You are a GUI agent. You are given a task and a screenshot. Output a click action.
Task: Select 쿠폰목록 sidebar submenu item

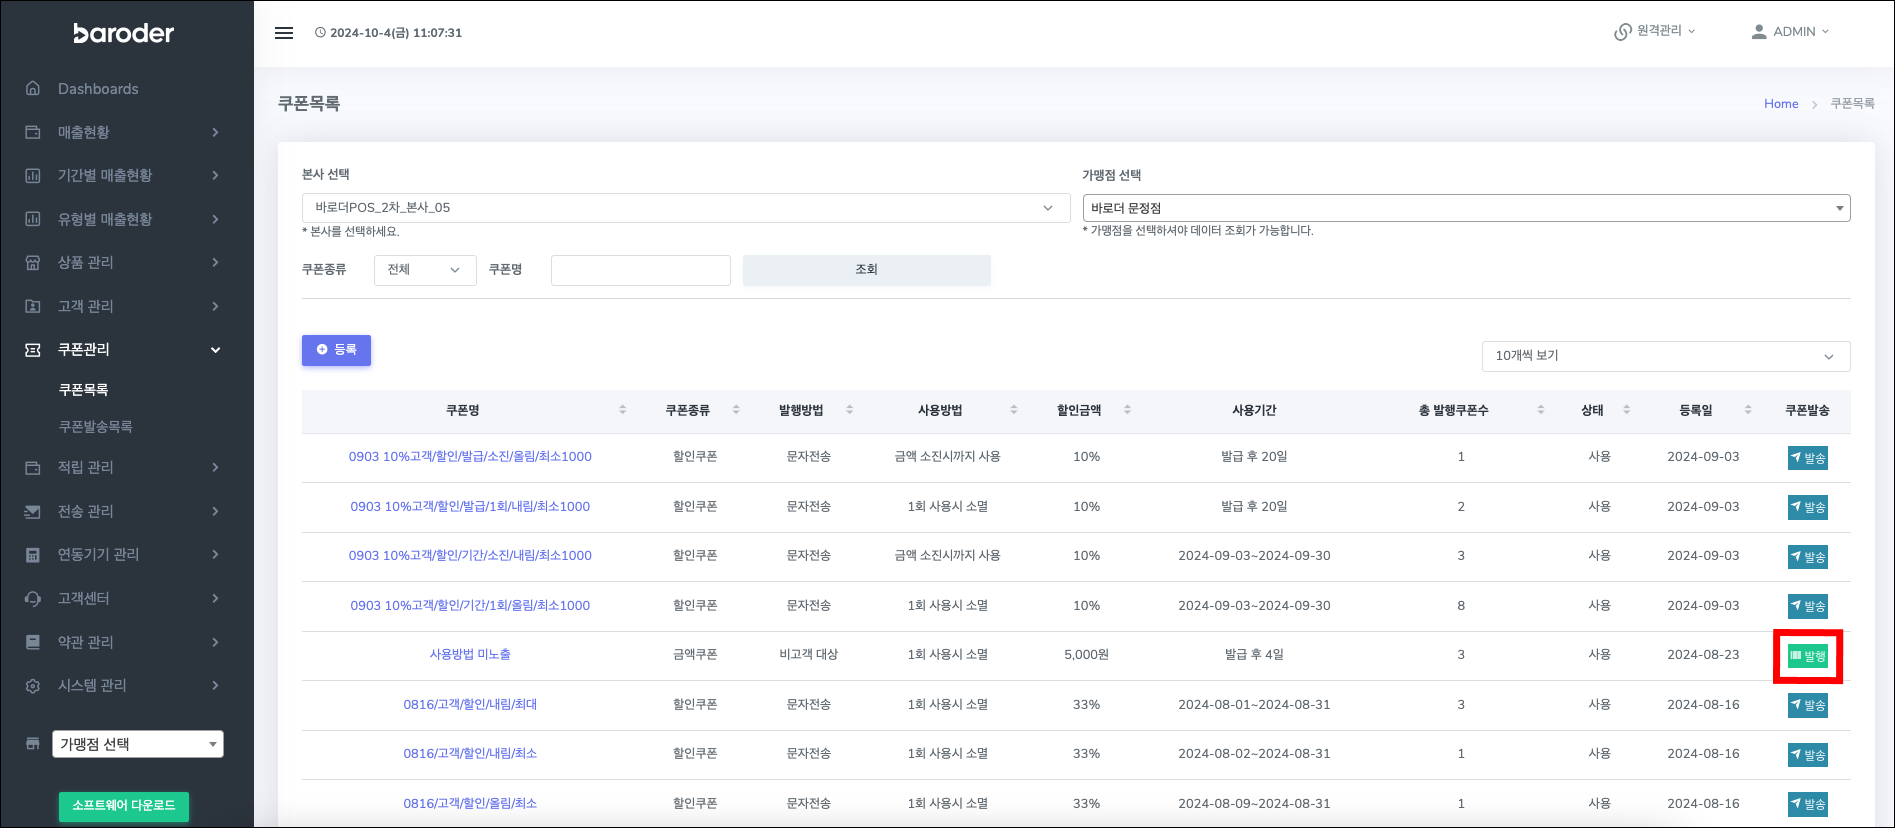click(x=84, y=390)
